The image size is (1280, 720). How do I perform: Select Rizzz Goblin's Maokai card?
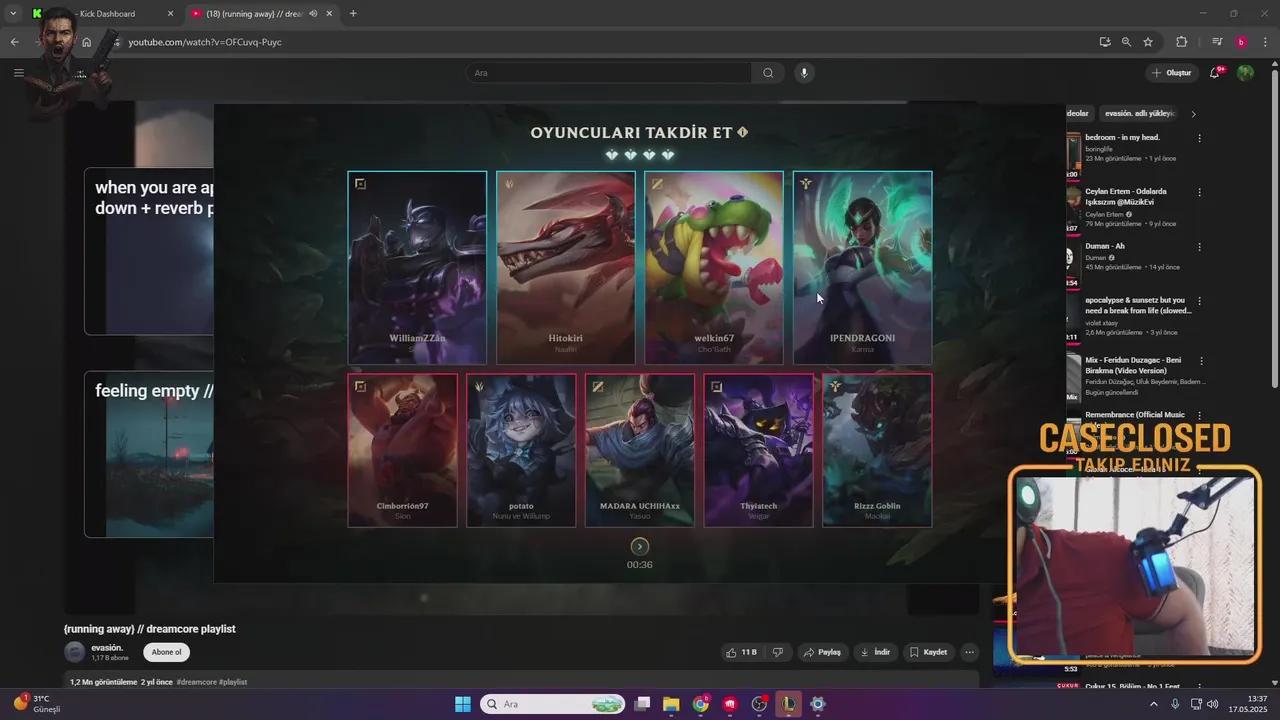877,450
